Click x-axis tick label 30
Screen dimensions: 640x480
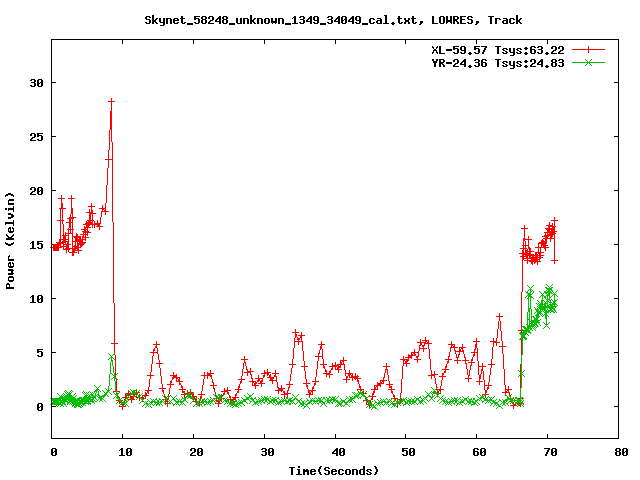(267, 452)
